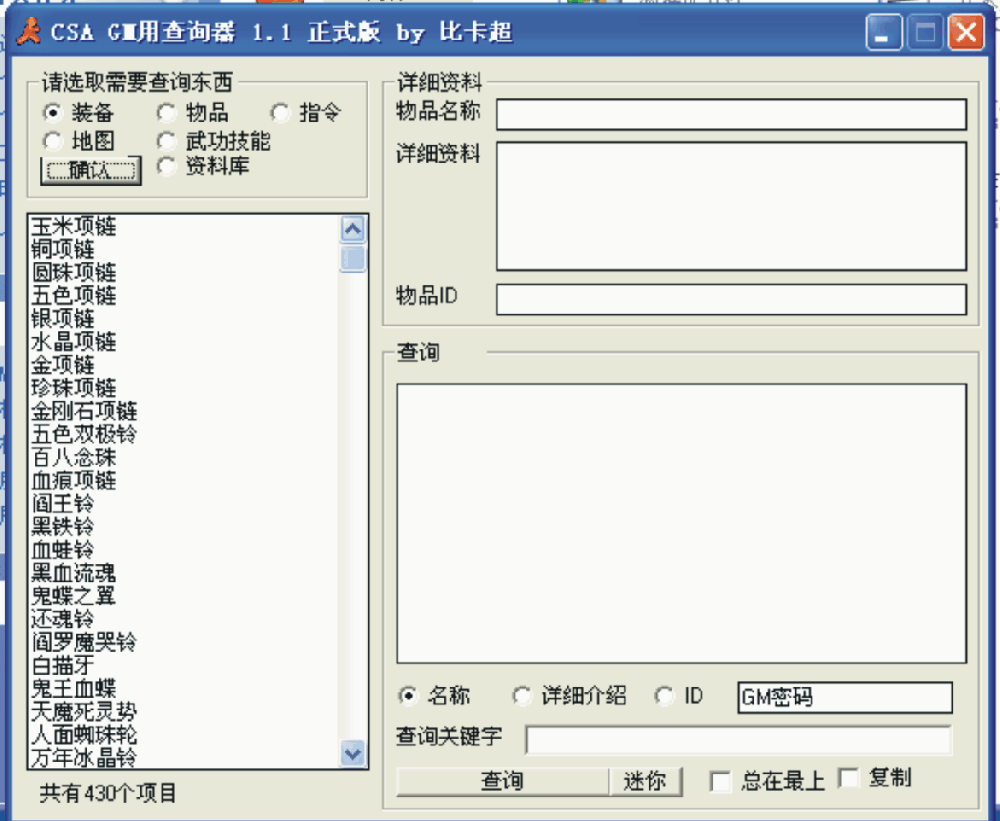This screenshot has width=1000, height=821.
Task: Select 详细介绍 search mode radio
Action: click(522, 696)
